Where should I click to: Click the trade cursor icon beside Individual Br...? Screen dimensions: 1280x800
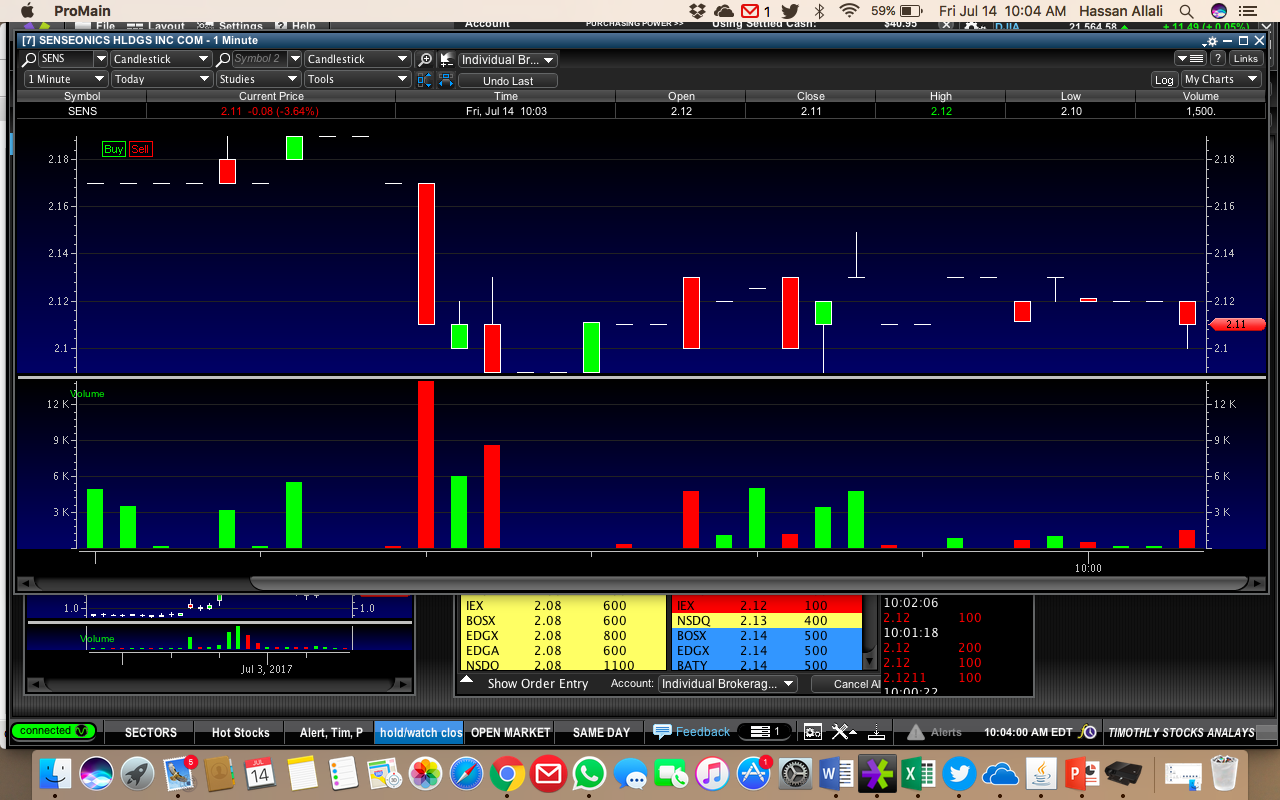tap(446, 60)
